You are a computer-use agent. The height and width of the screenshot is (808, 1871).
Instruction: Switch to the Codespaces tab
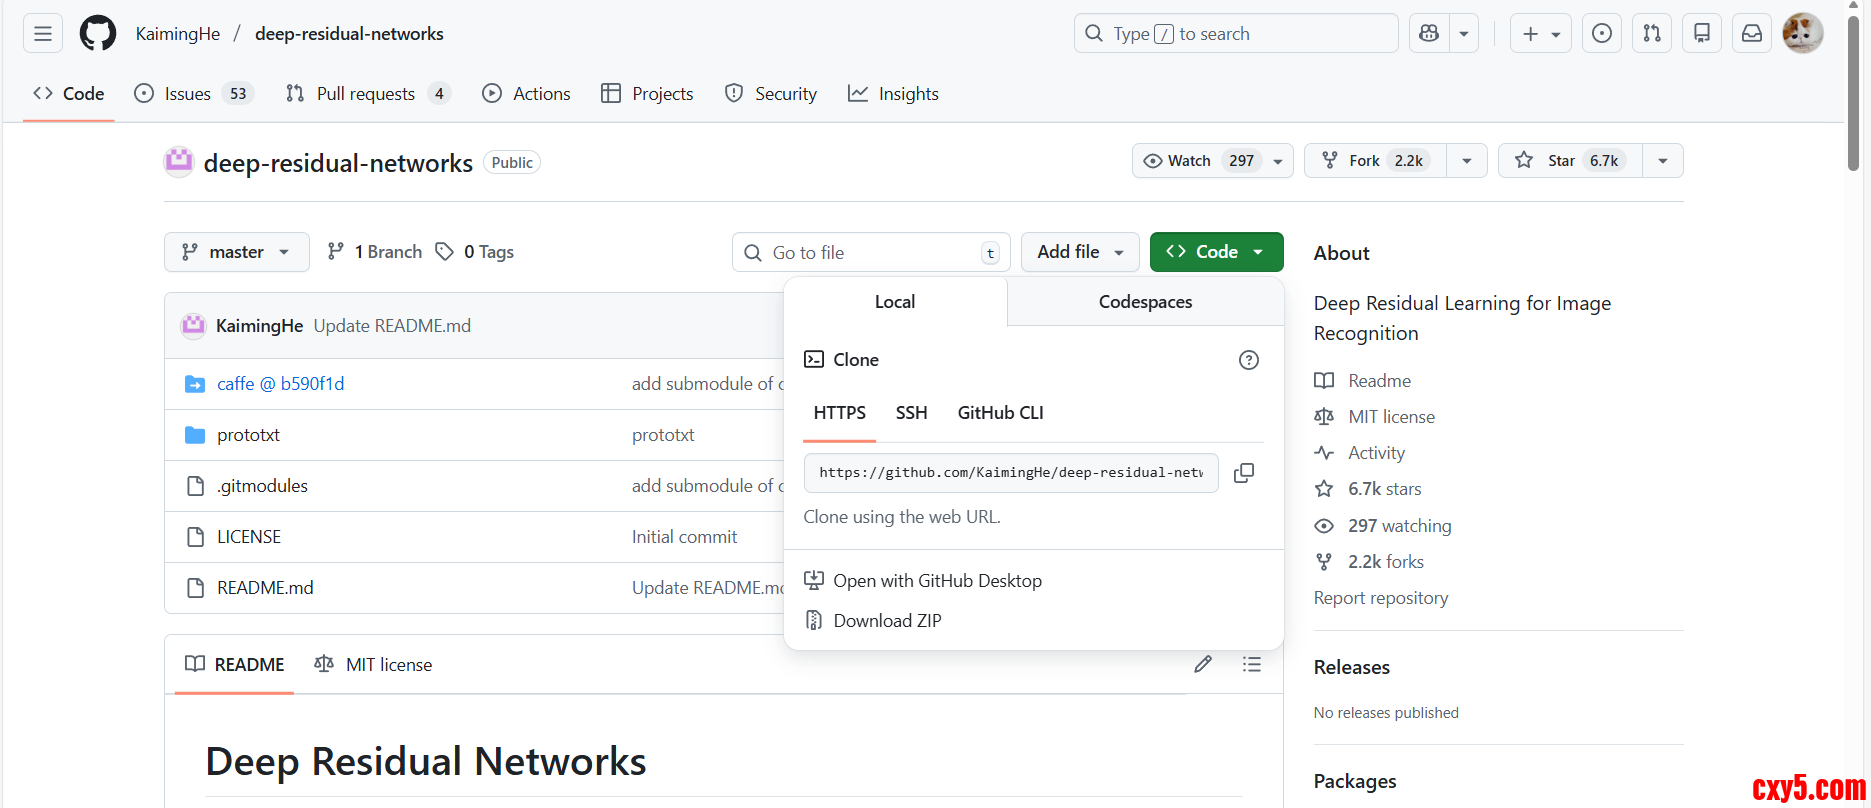click(x=1145, y=302)
